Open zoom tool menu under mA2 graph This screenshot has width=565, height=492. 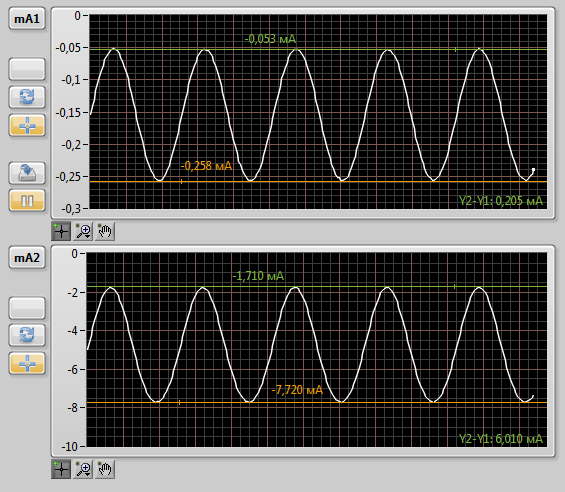coord(83,469)
